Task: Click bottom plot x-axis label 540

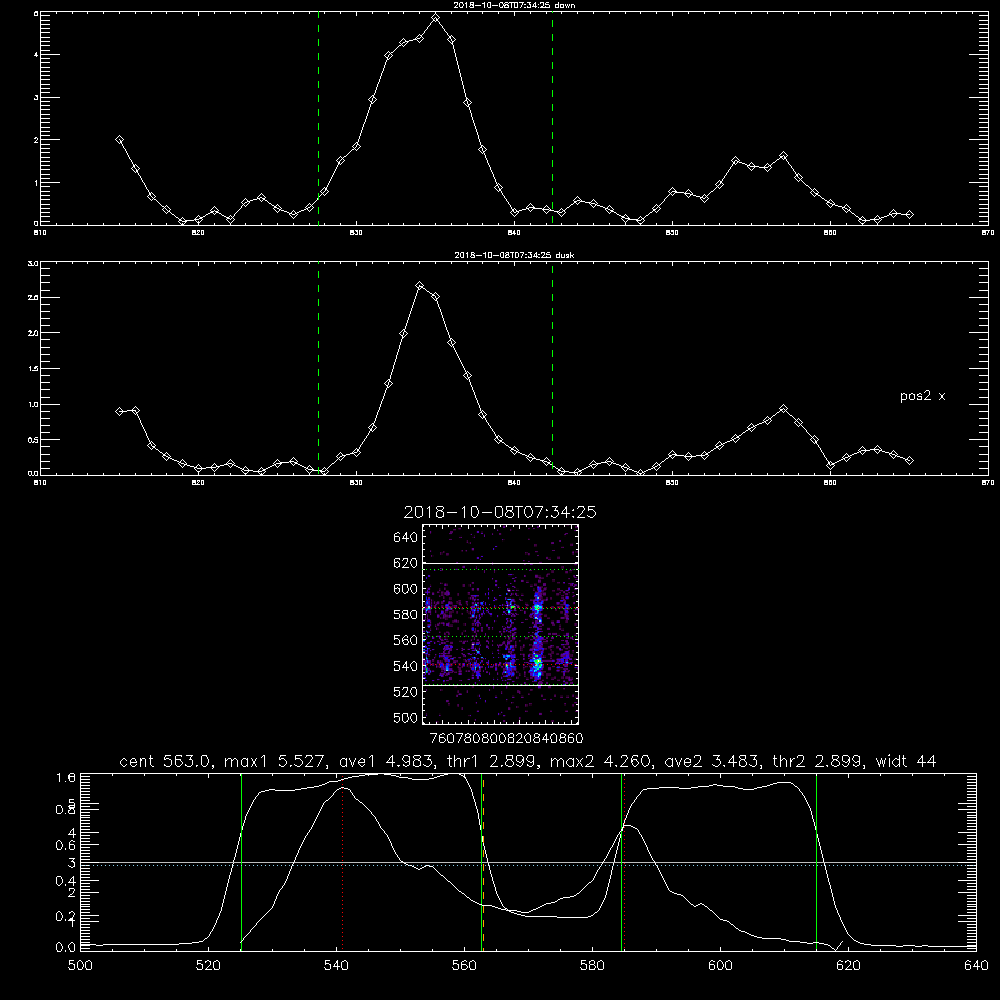Action: pos(336,966)
